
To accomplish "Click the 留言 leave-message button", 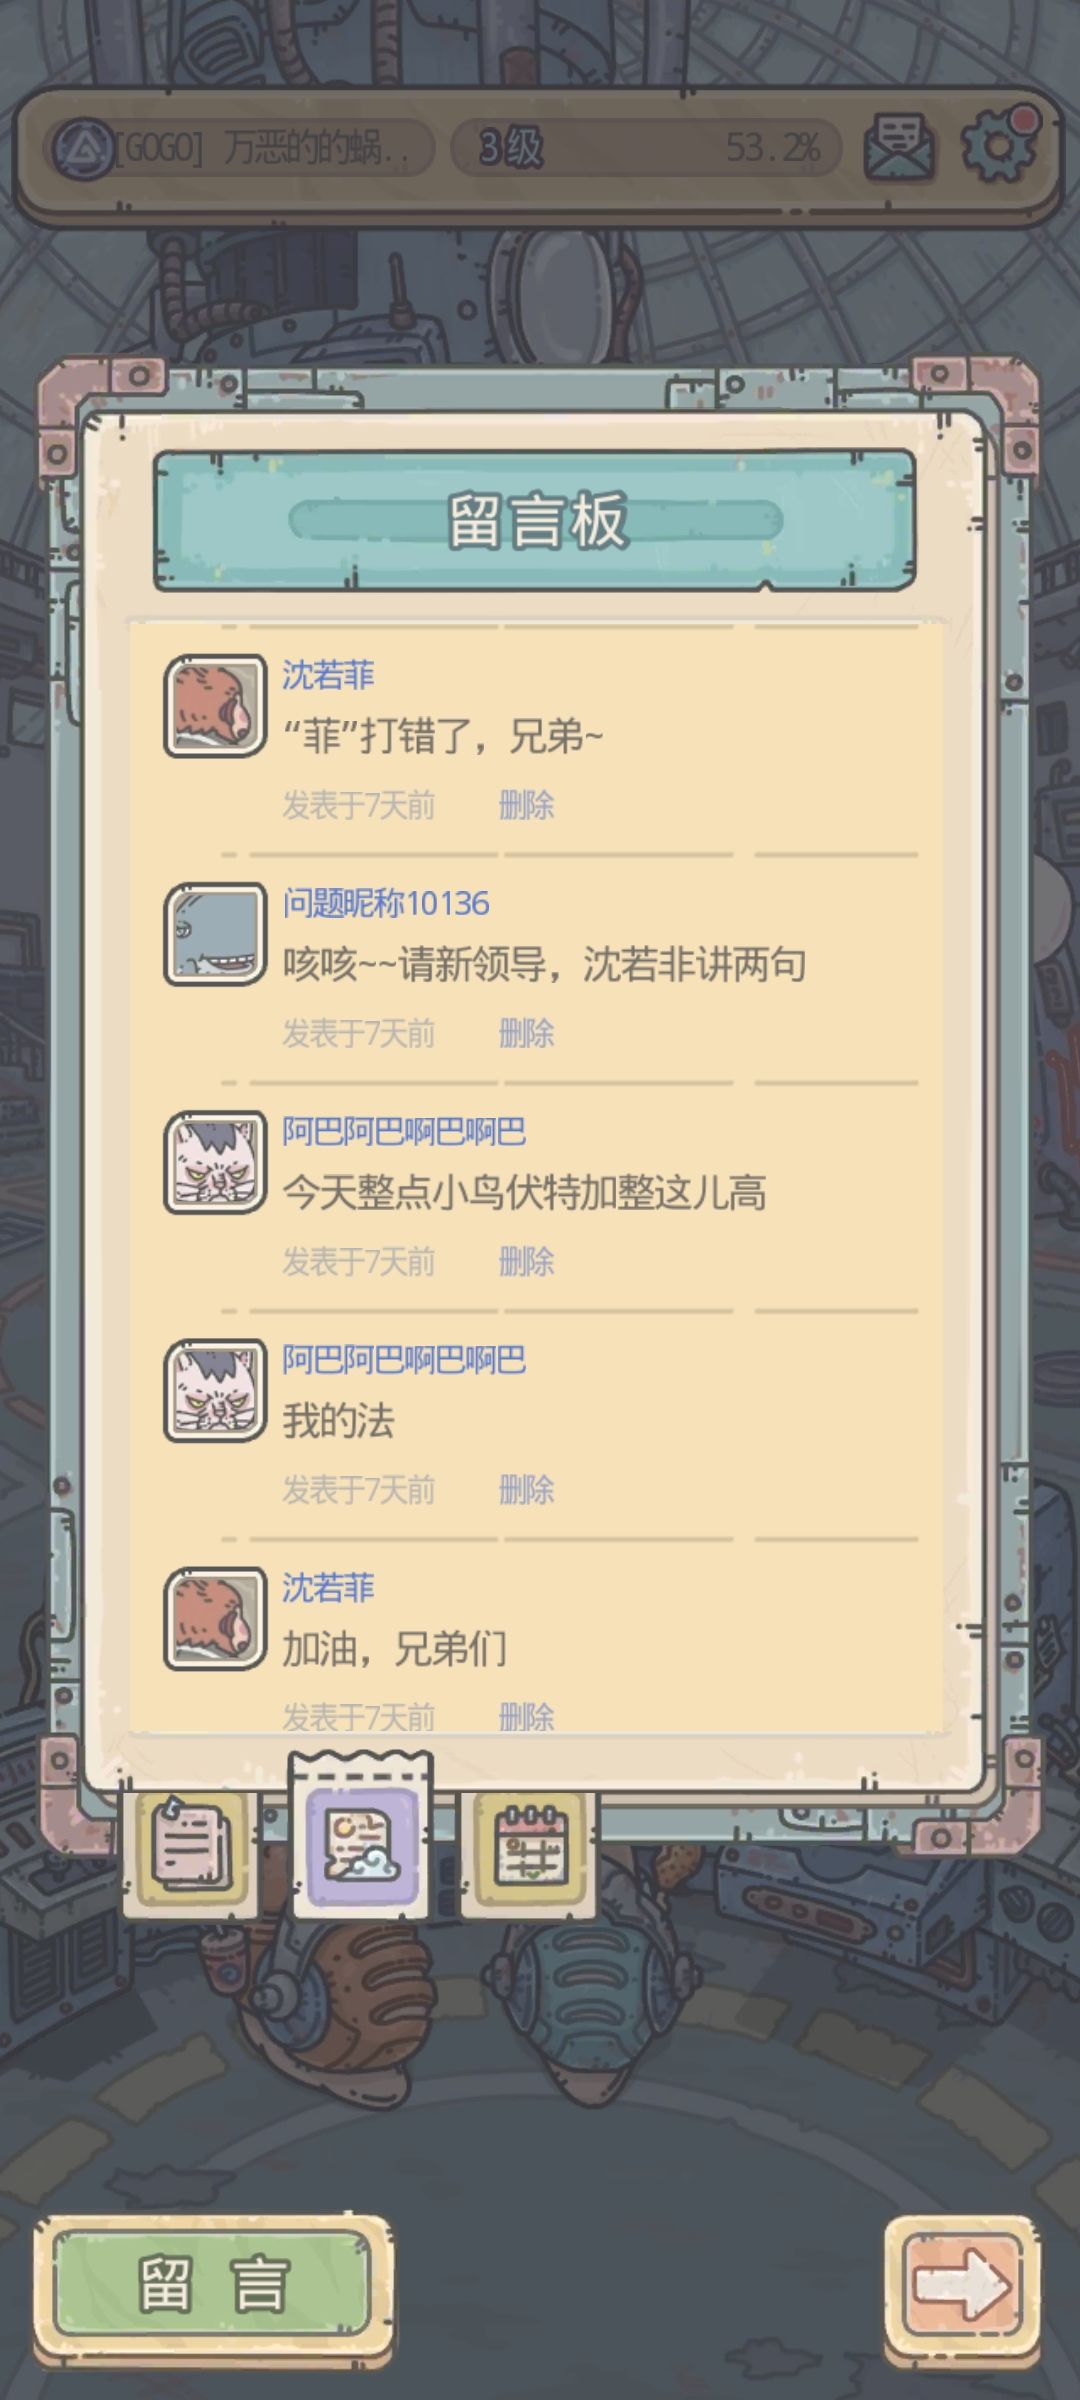I will point(212,2284).
